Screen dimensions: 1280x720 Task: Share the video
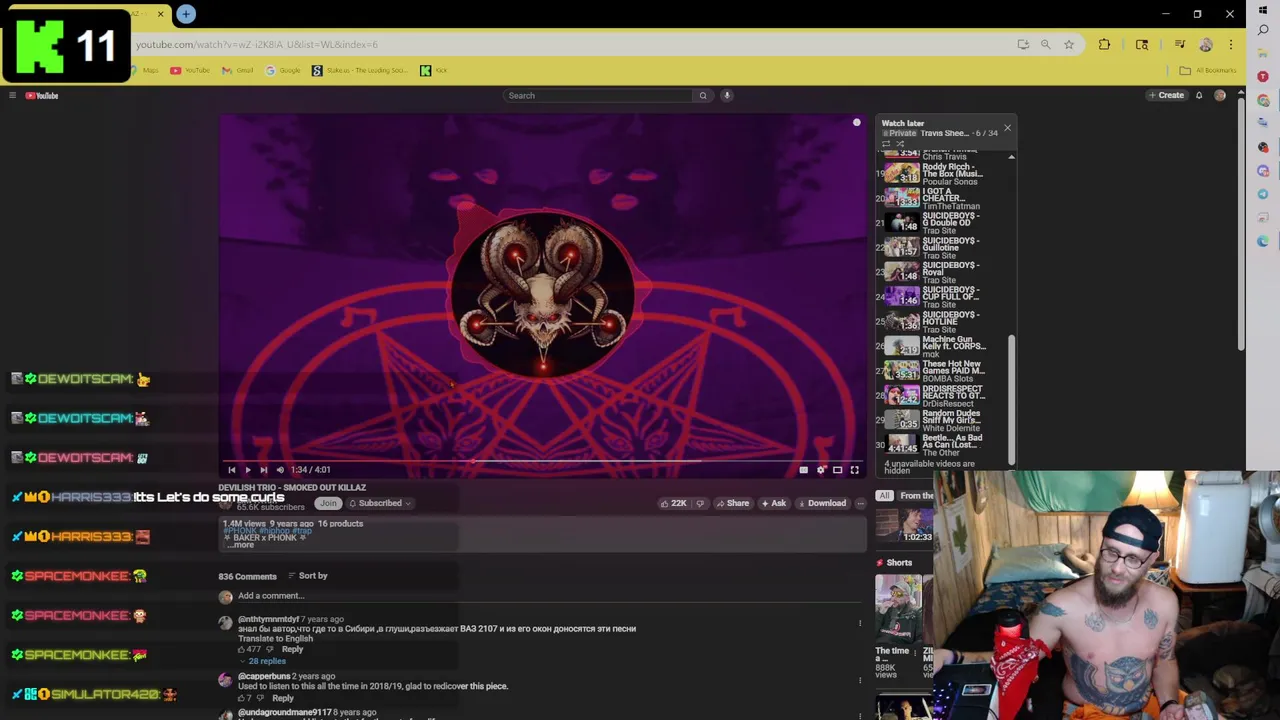click(x=732, y=503)
